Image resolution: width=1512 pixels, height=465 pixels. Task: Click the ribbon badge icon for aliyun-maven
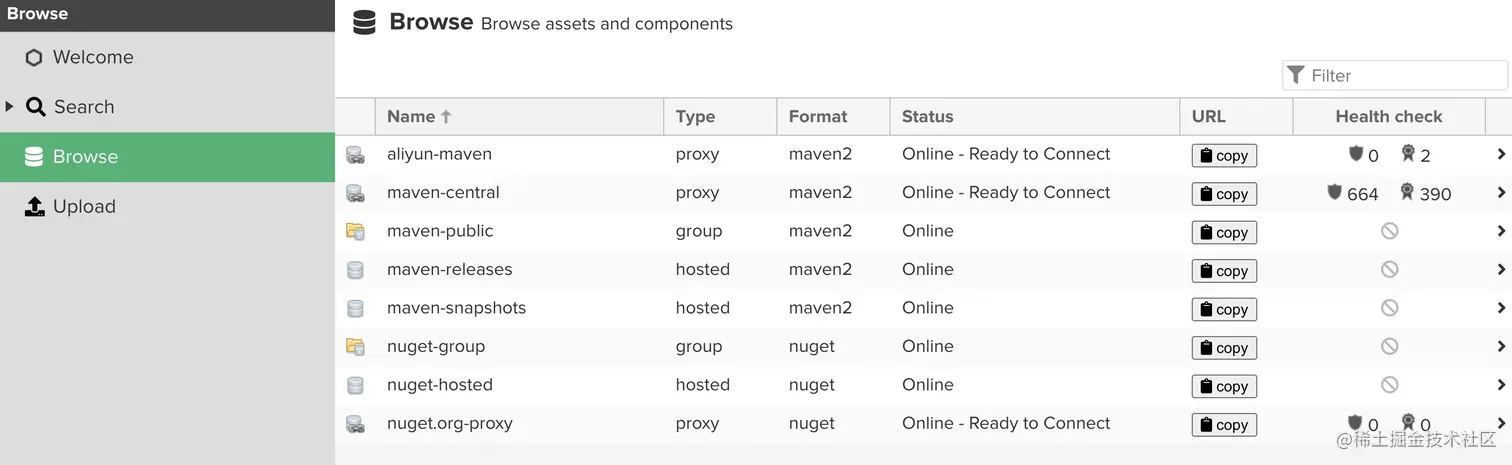[x=1408, y=153]
